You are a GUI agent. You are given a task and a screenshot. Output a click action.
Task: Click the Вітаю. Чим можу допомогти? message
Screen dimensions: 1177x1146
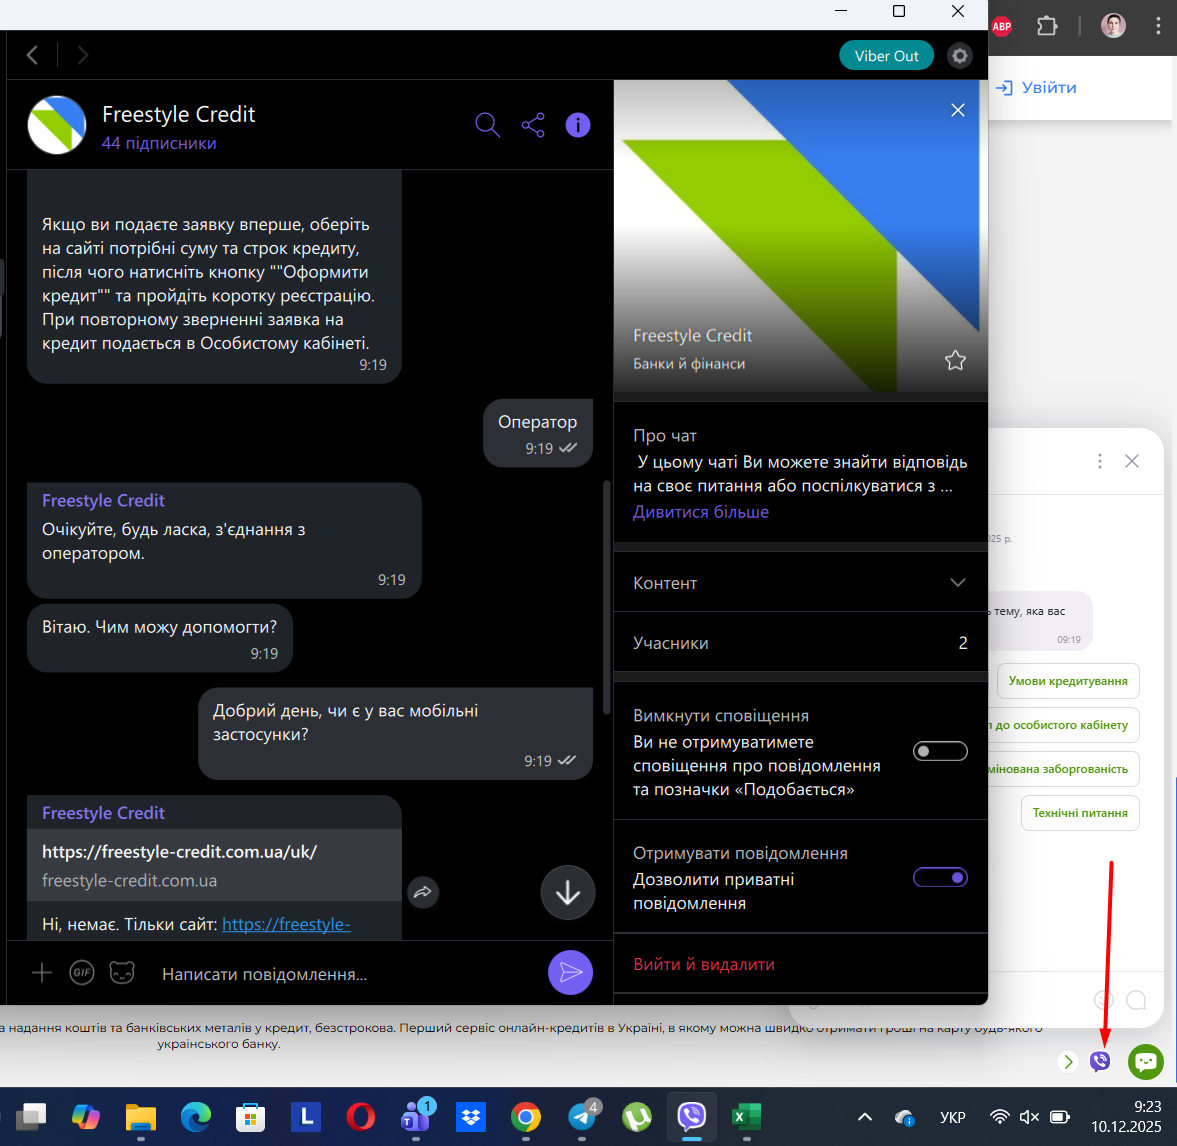[159, 638]
